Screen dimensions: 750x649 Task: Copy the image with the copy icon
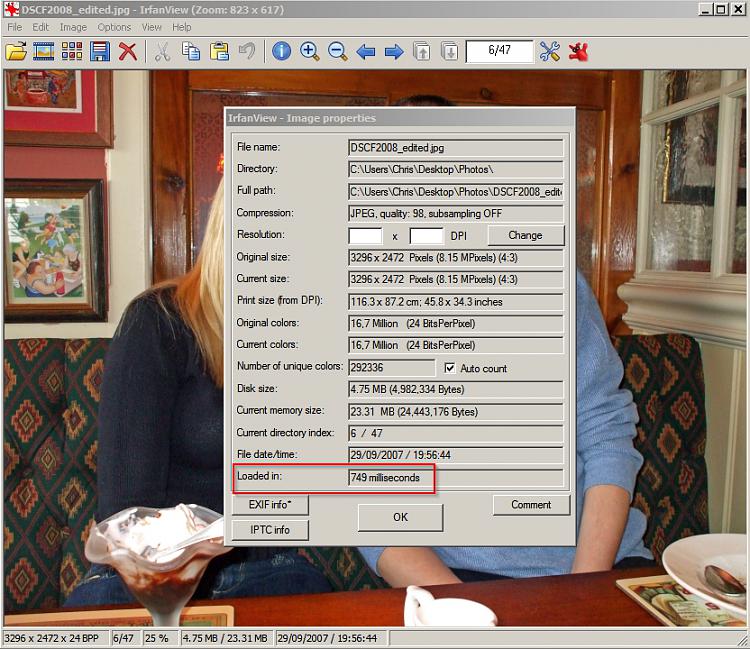tap(191, 51)
